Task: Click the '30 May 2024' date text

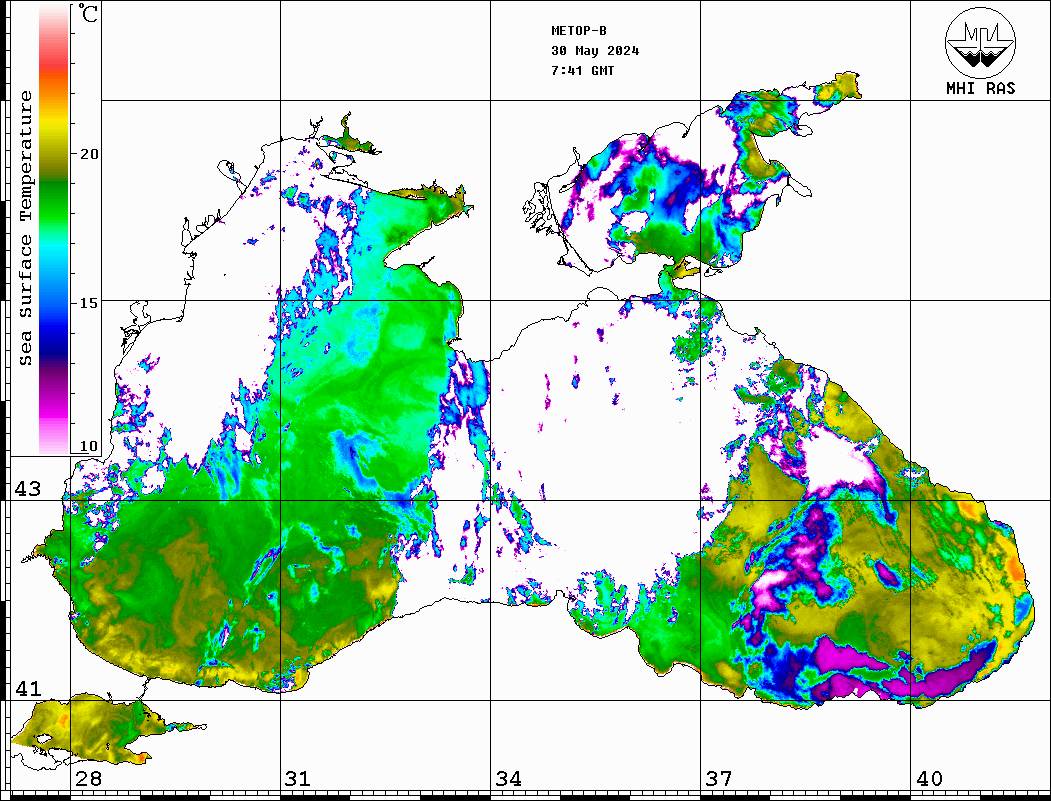Action: pos(595,51)
